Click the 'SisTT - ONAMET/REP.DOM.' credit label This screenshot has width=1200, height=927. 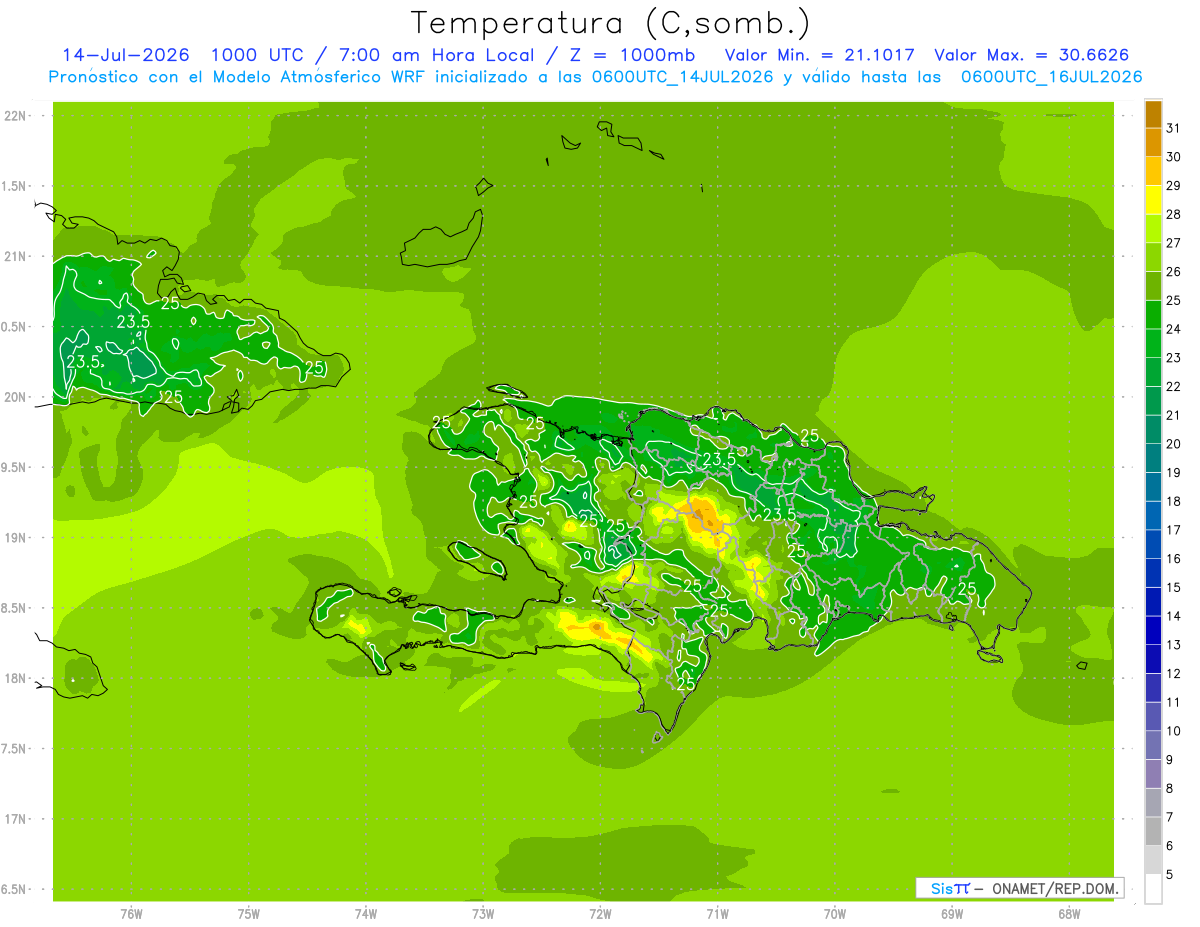(1018, 888)
